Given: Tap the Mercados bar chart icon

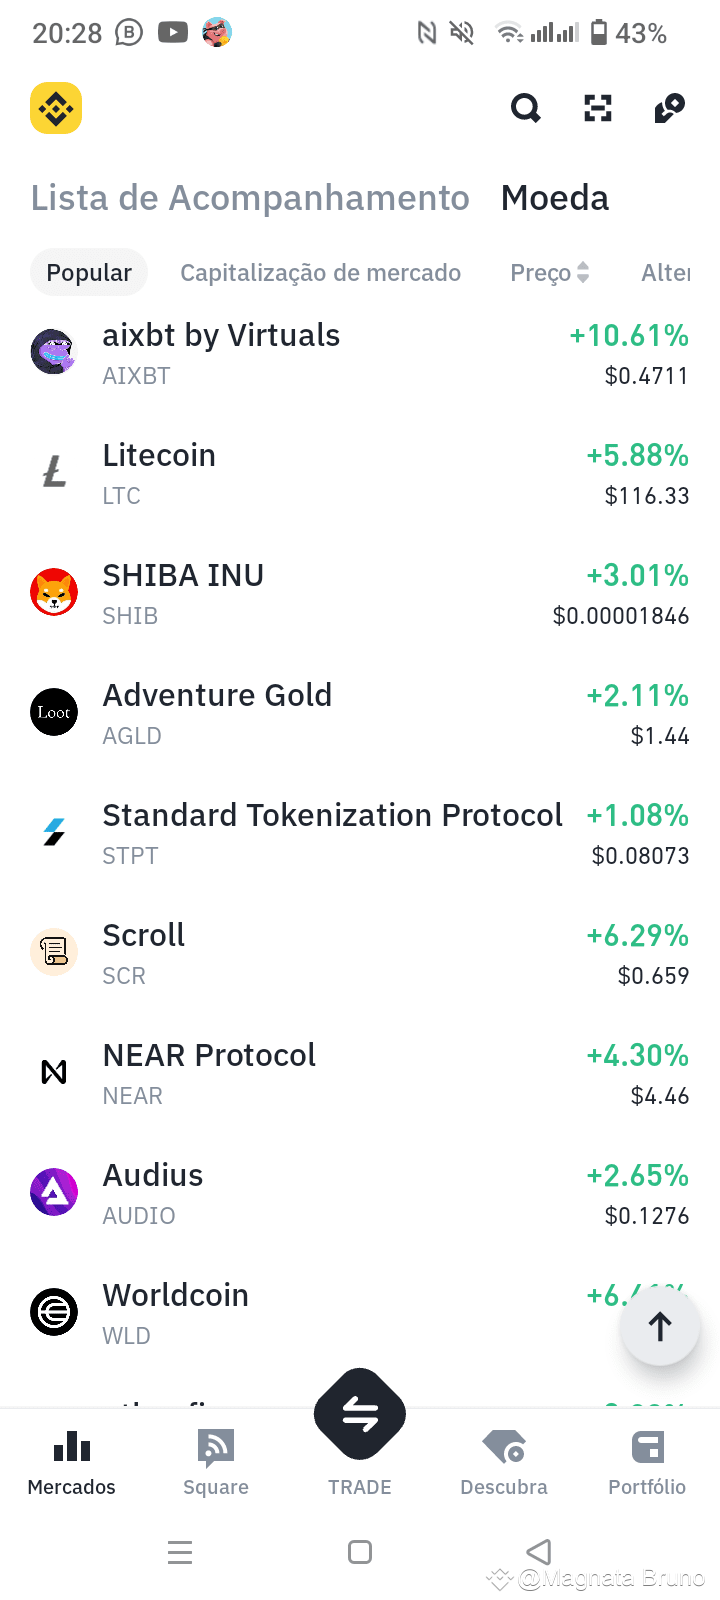Looking at the screenshot, I should (x=72, y=1446).
